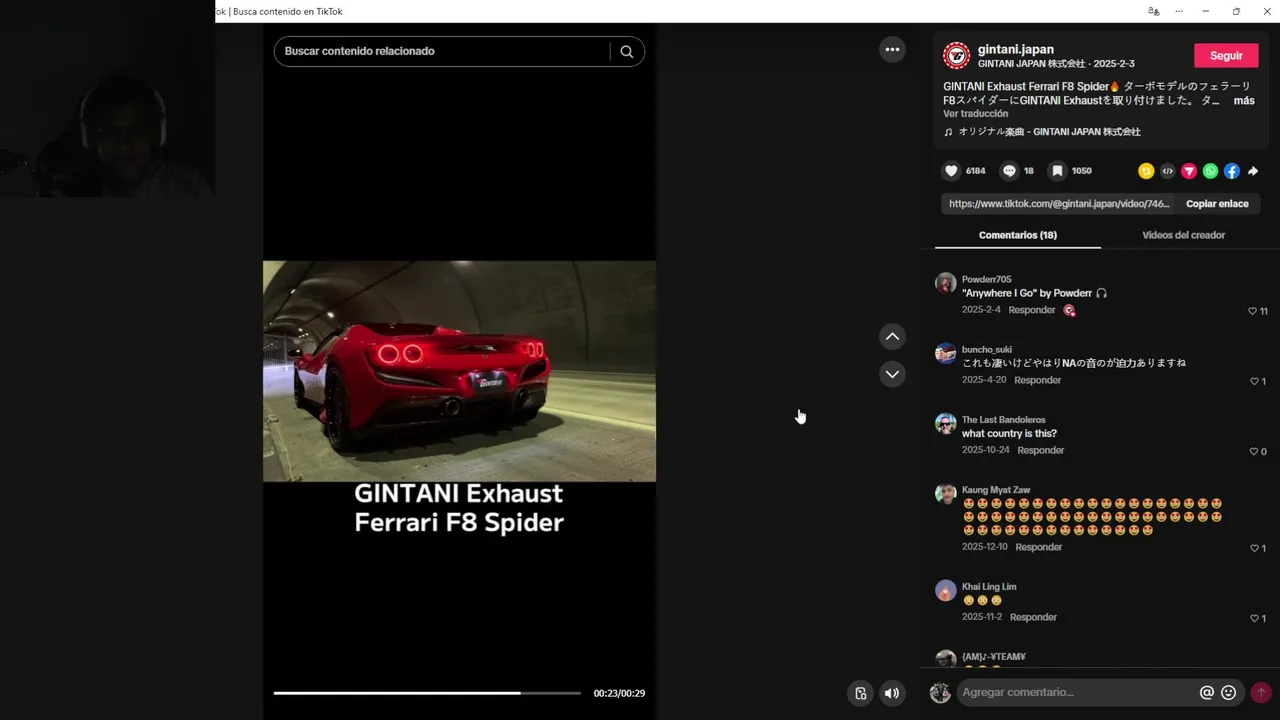Open Powderr705 username
Screen dimensions: 1280x720
986,279
